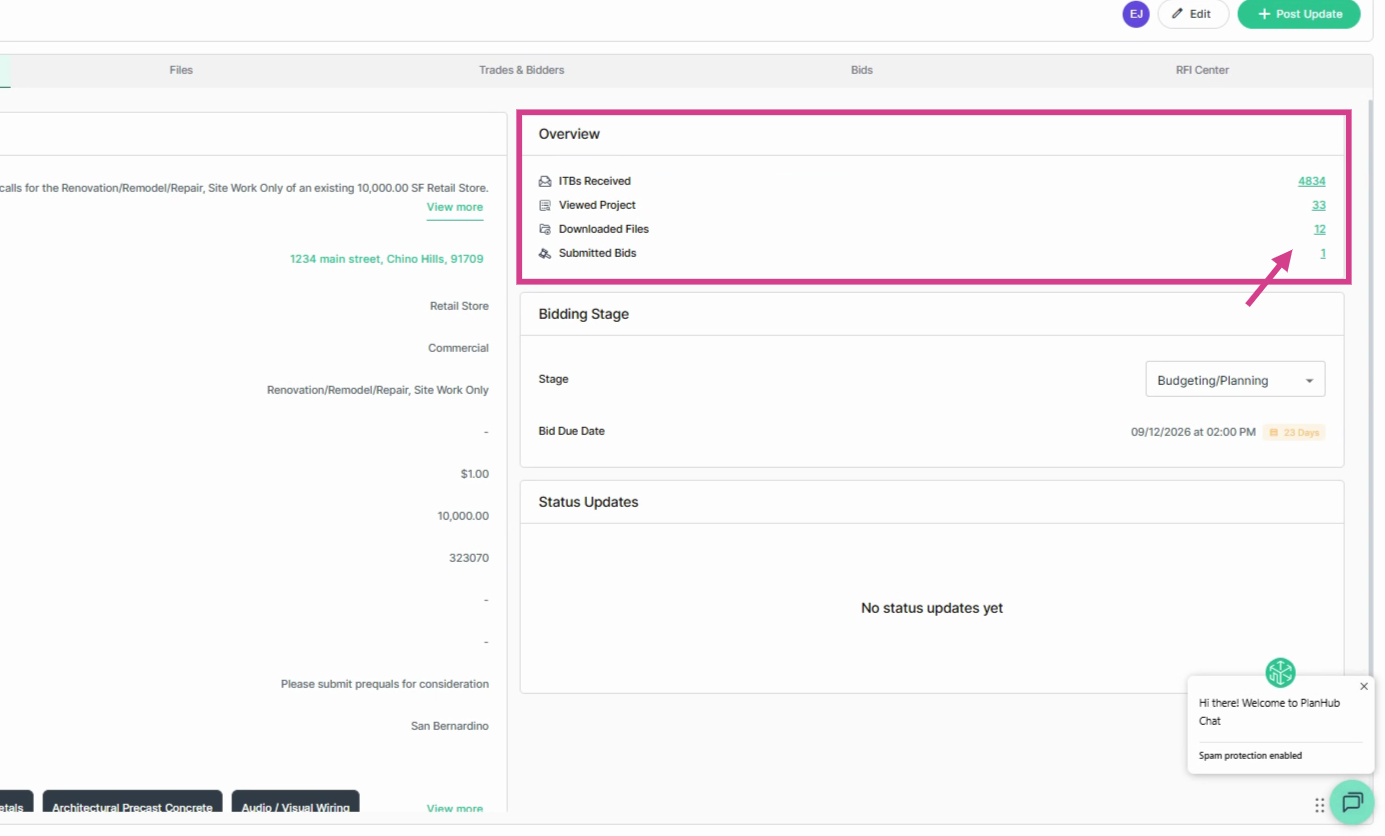The image size is (1385, 836).
Task: Open the chat launcher button
Action: tap(1353, 802)
